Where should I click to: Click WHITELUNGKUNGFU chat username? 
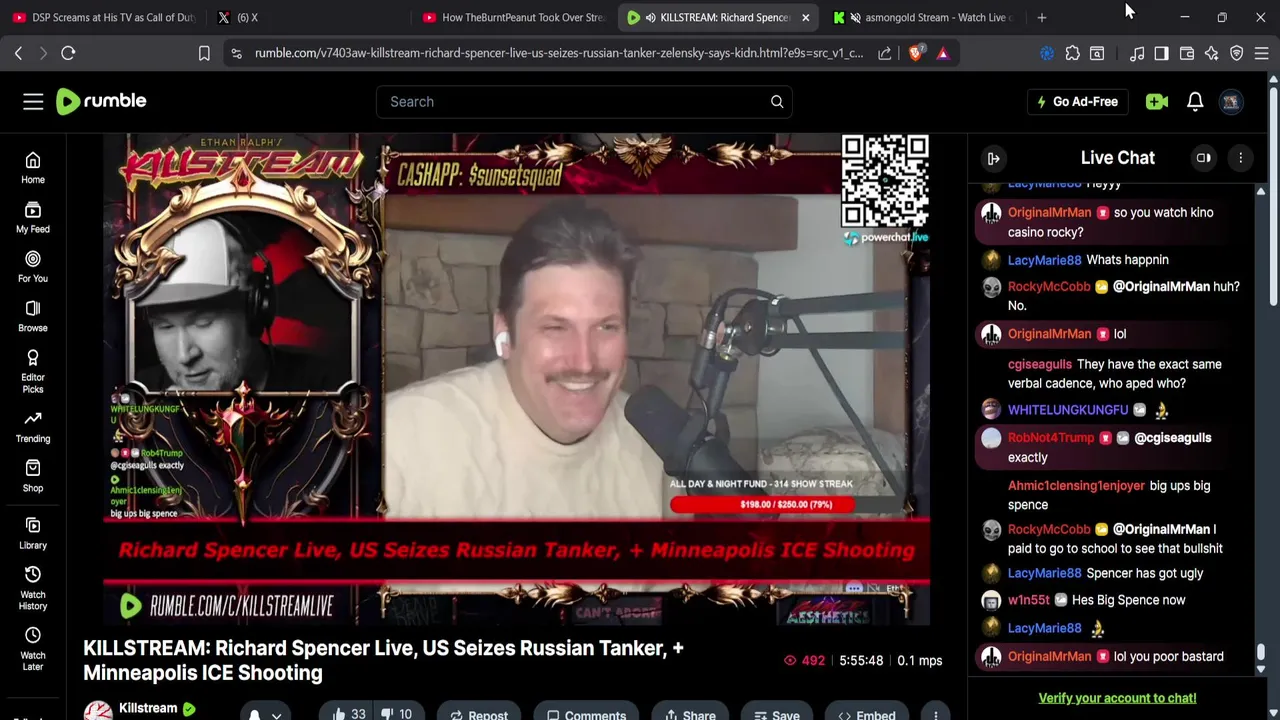click(x=1067, y=410)
